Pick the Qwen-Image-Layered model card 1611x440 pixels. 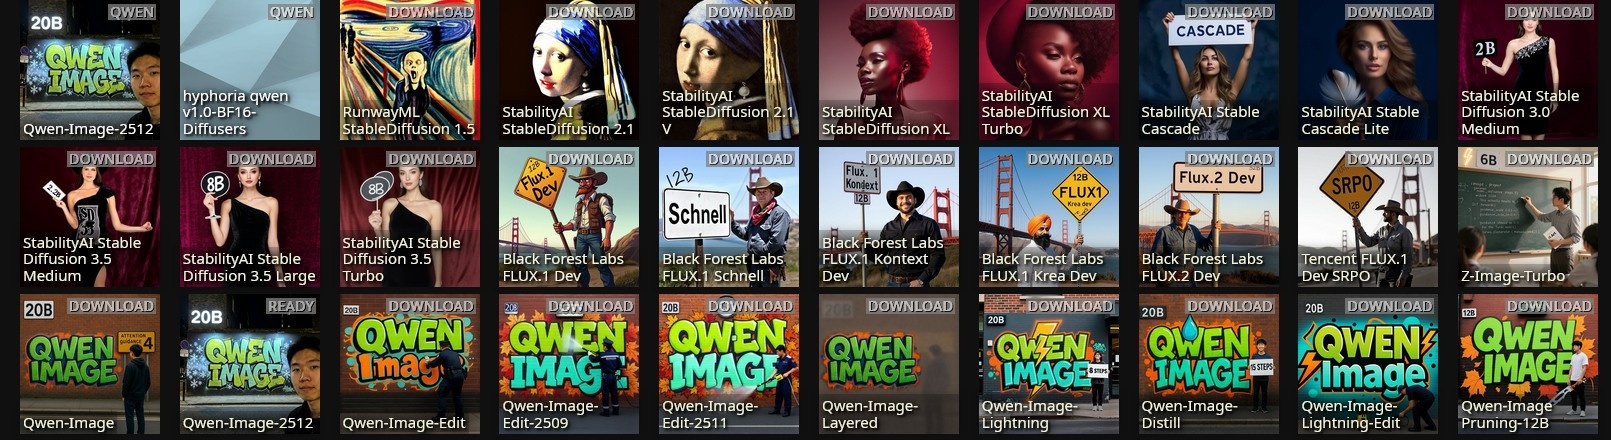(889, 364)
